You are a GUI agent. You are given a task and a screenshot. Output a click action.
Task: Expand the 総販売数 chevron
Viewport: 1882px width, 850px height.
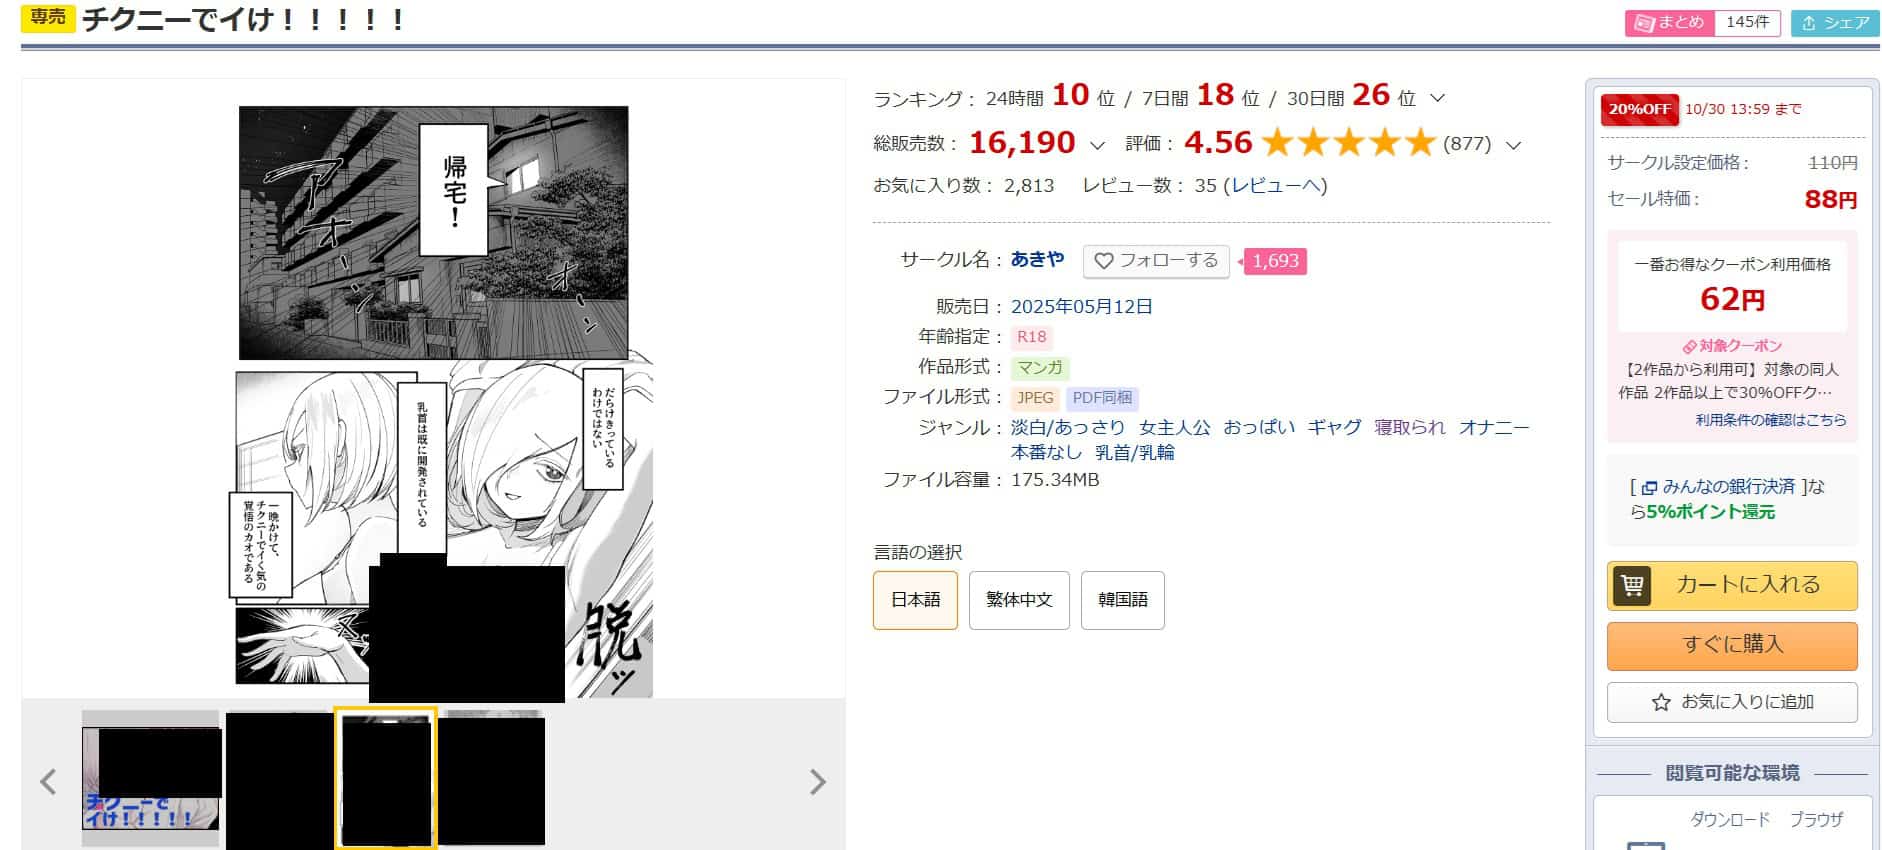click(1097, 145)
